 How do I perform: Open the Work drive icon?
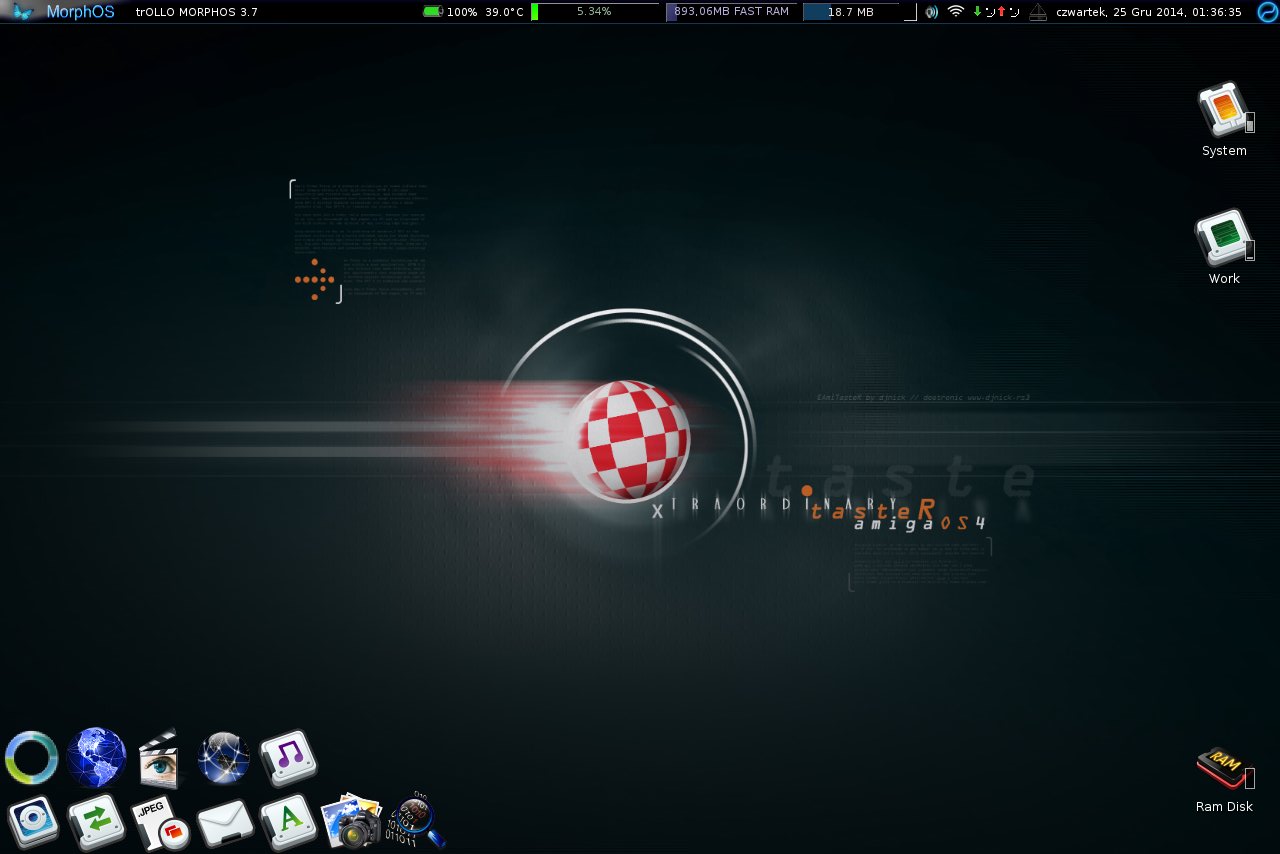click(1224, 238)
